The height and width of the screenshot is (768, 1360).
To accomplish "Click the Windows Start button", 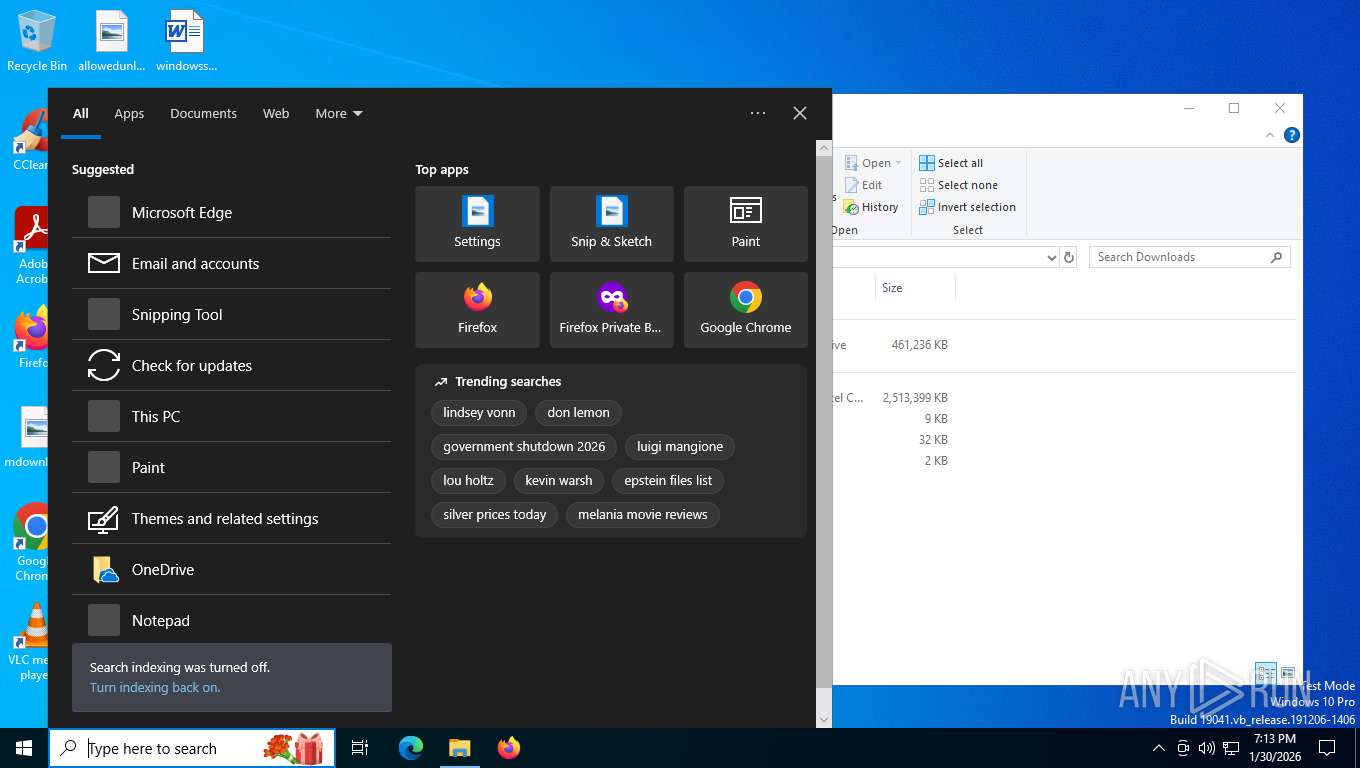I will (24, 748).
